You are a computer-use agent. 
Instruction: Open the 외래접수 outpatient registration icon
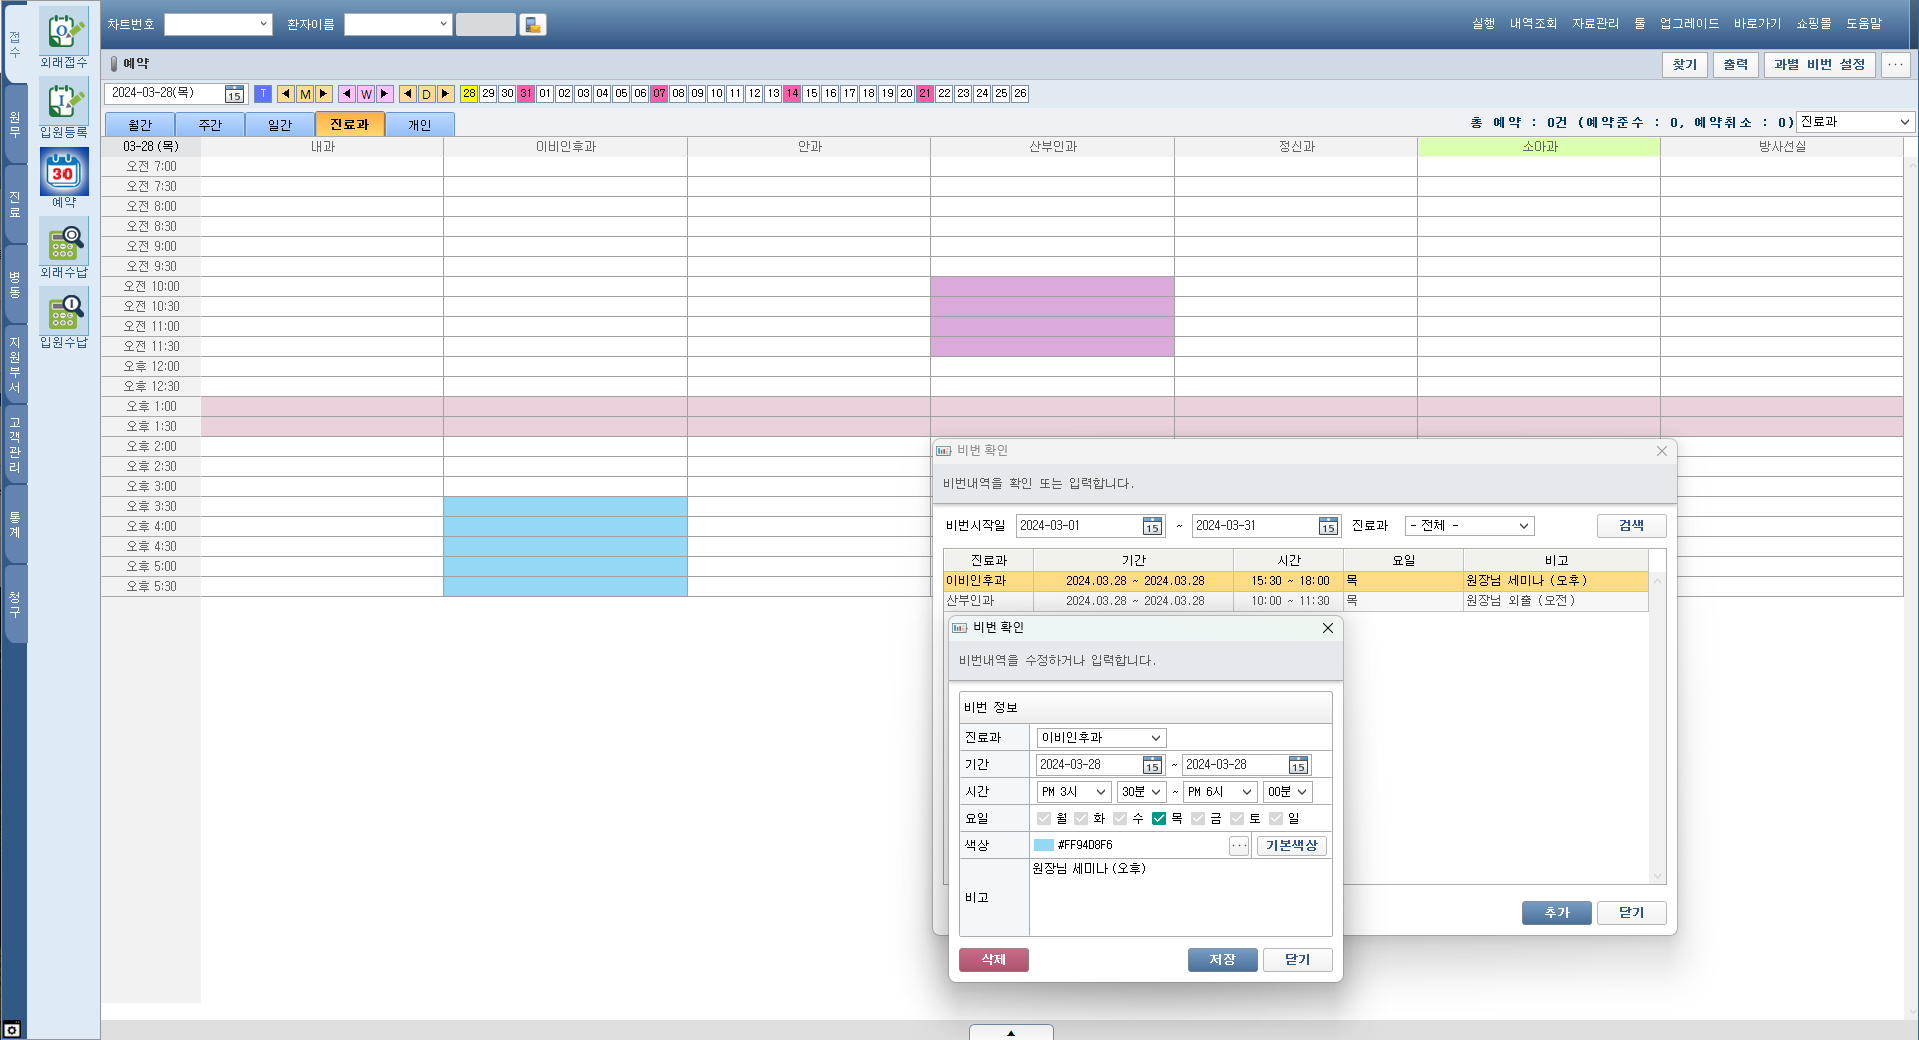coord(64,33)
